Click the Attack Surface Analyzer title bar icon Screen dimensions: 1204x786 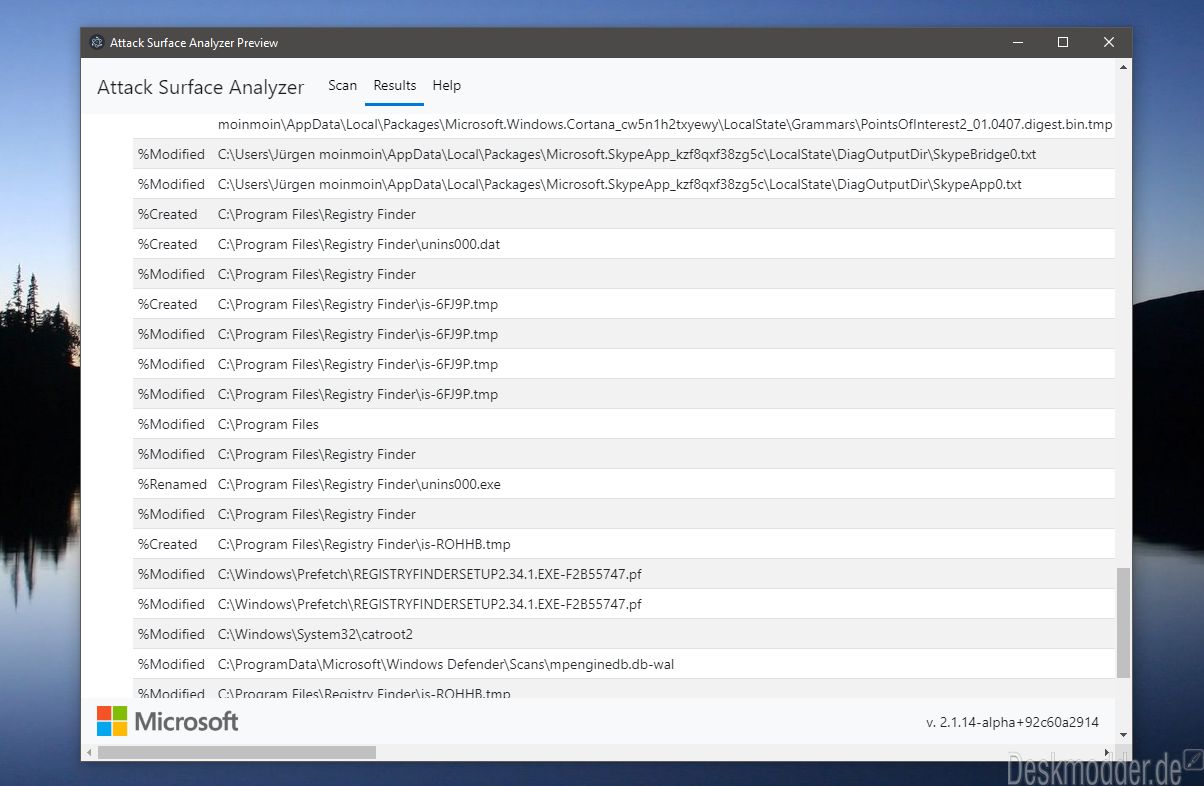pos(97,43)
